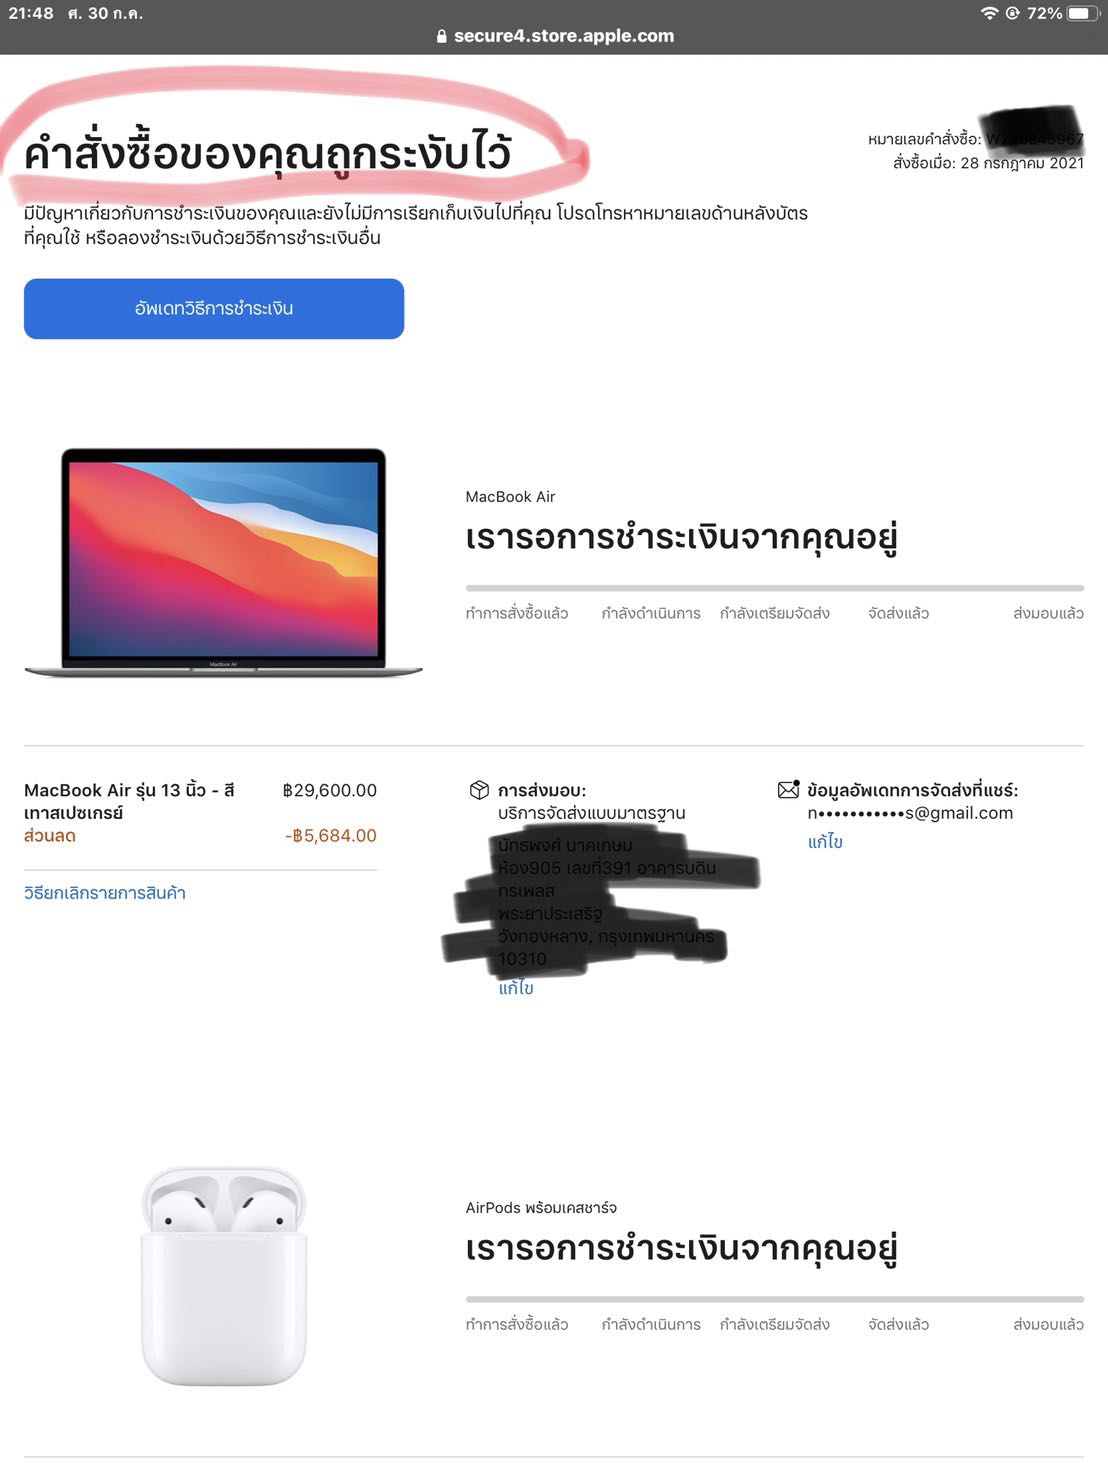Tap the orientation lock status icon

(x=1012, y=13)
